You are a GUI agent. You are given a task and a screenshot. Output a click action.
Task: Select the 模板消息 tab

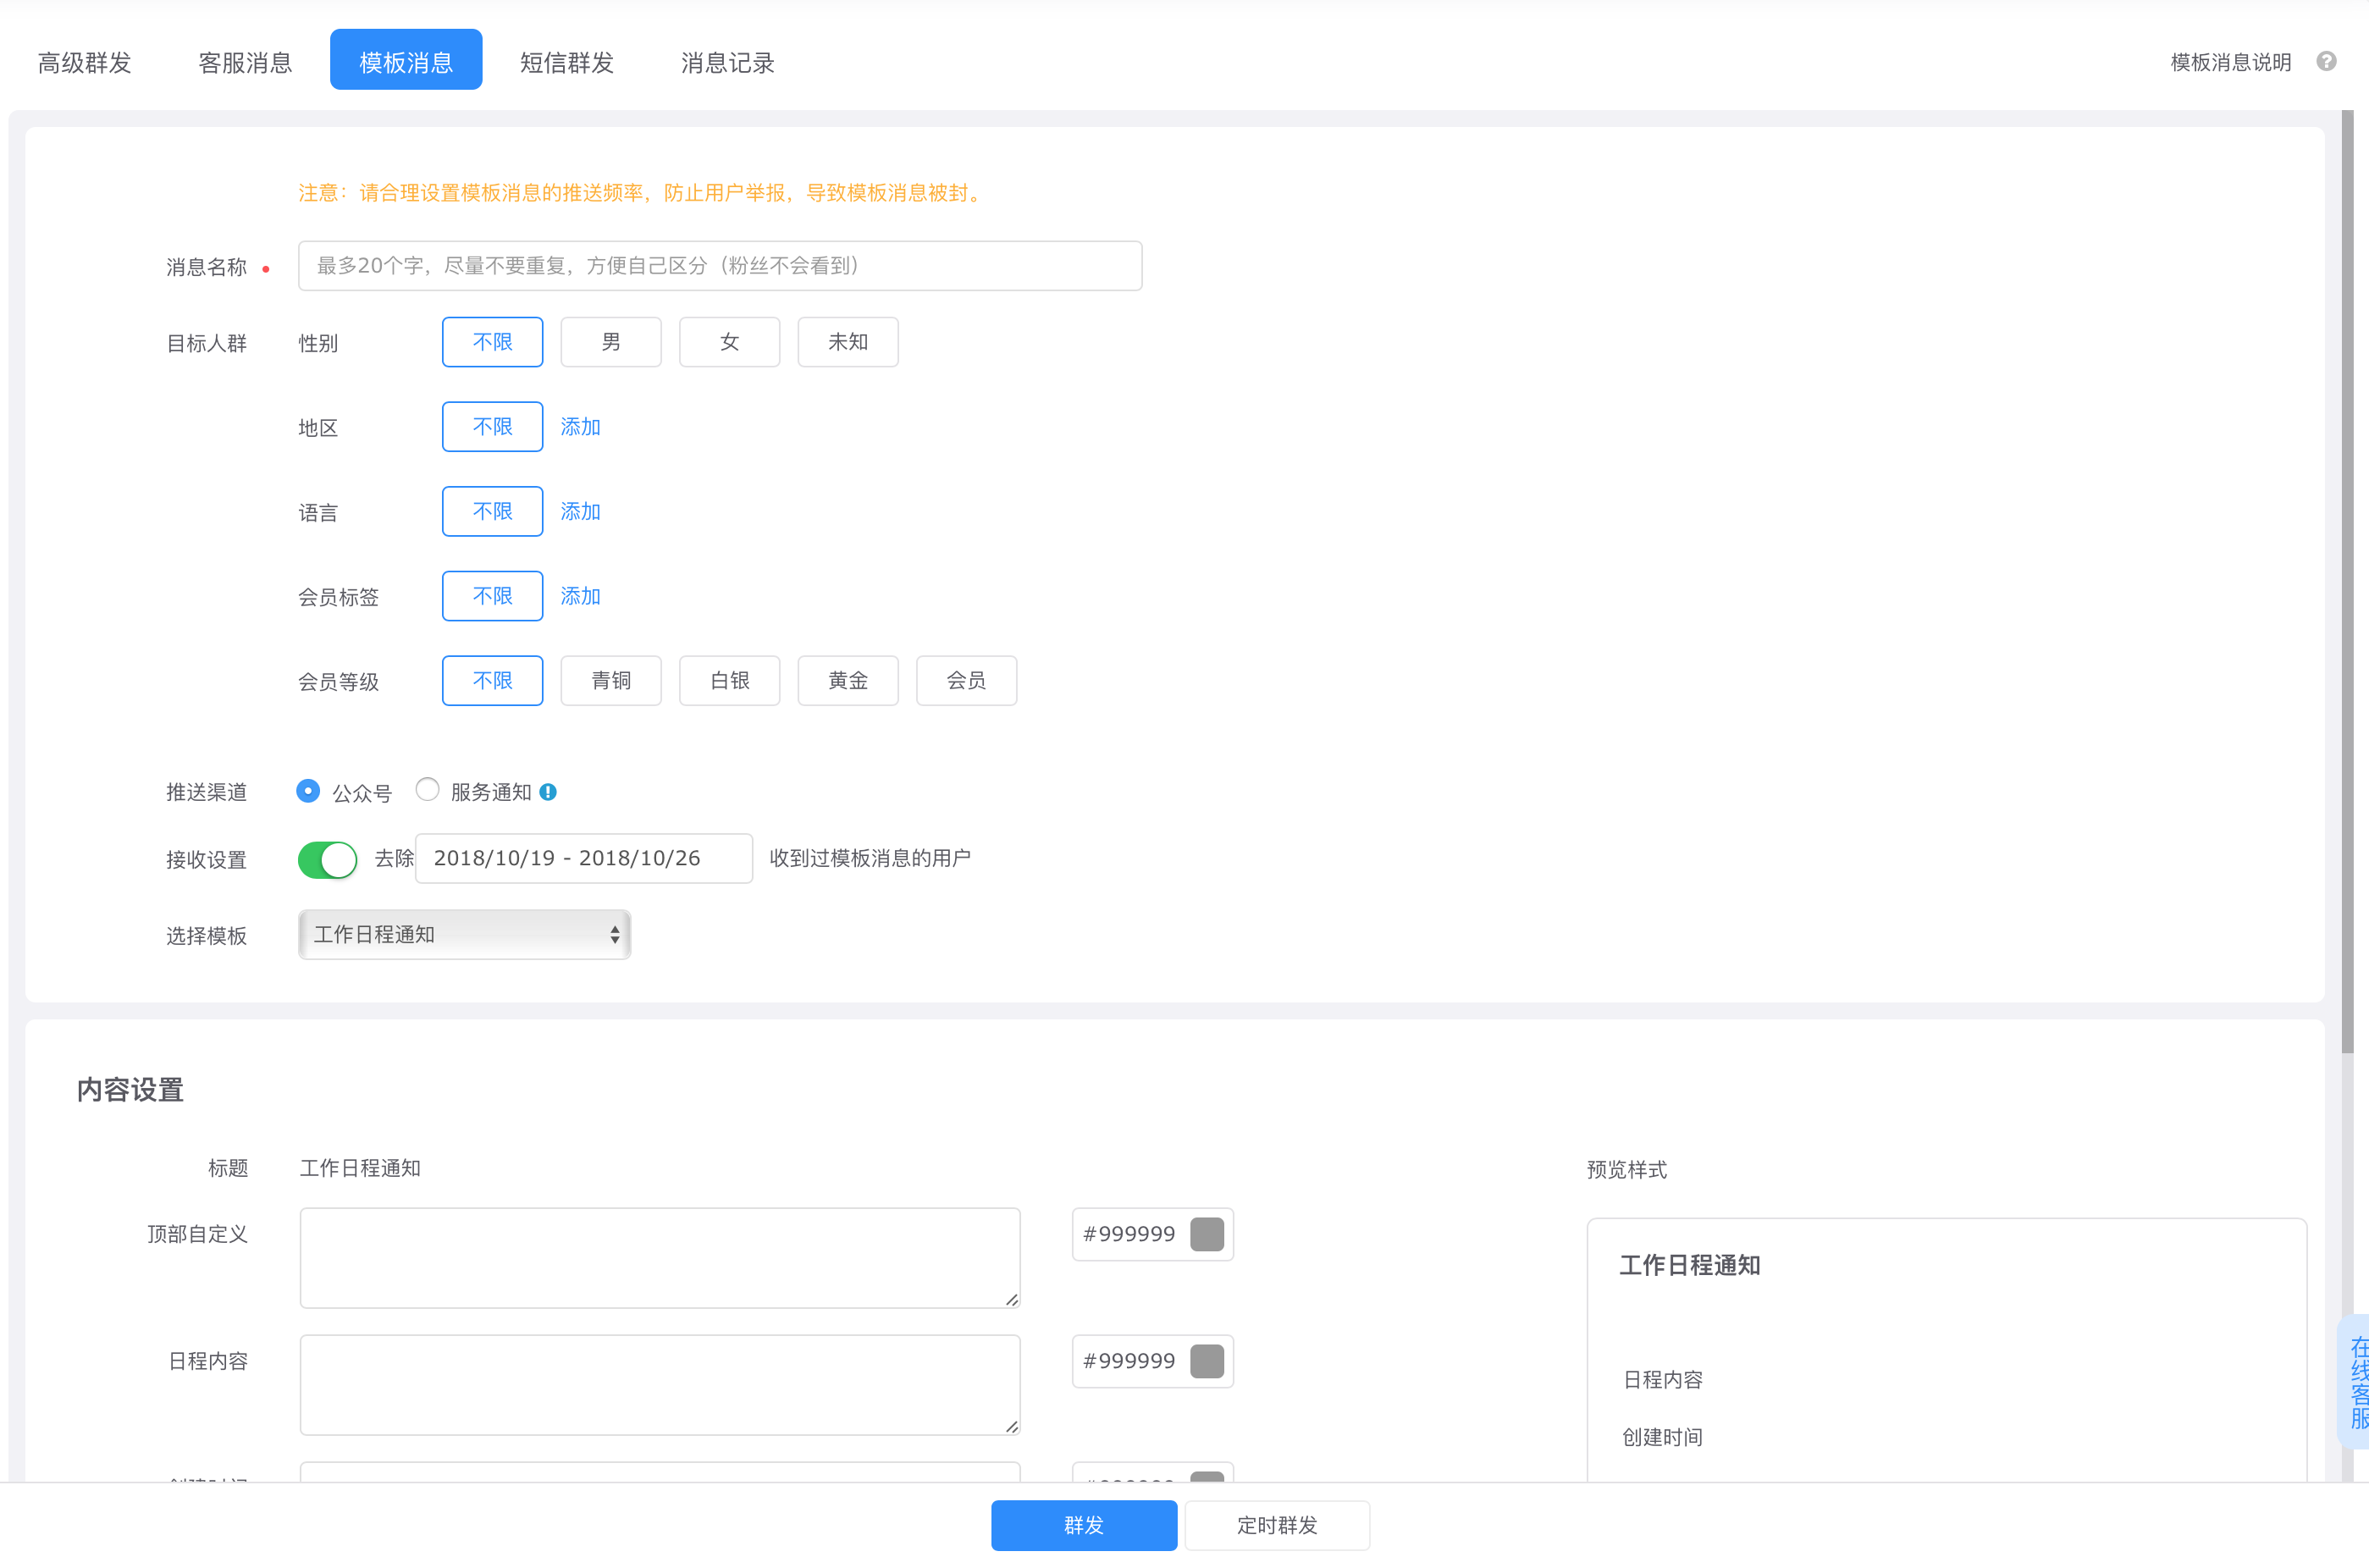406,60
